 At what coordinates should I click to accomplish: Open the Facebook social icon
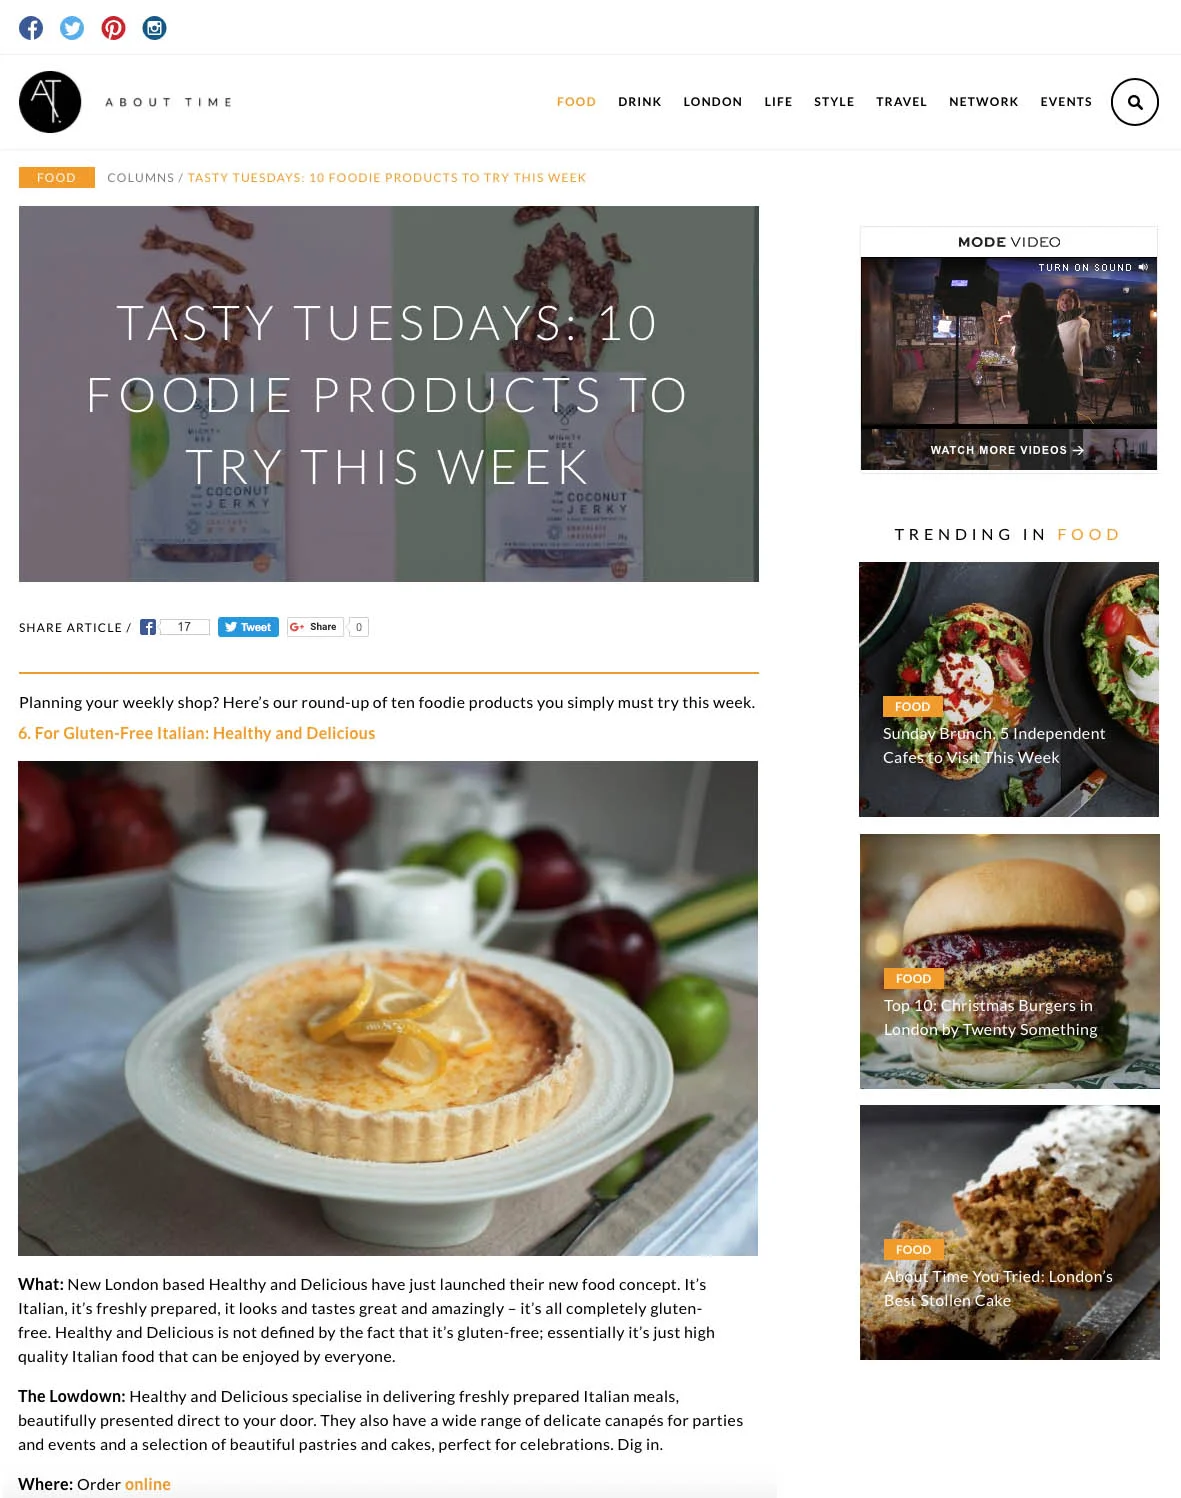(x=31, y=28)
